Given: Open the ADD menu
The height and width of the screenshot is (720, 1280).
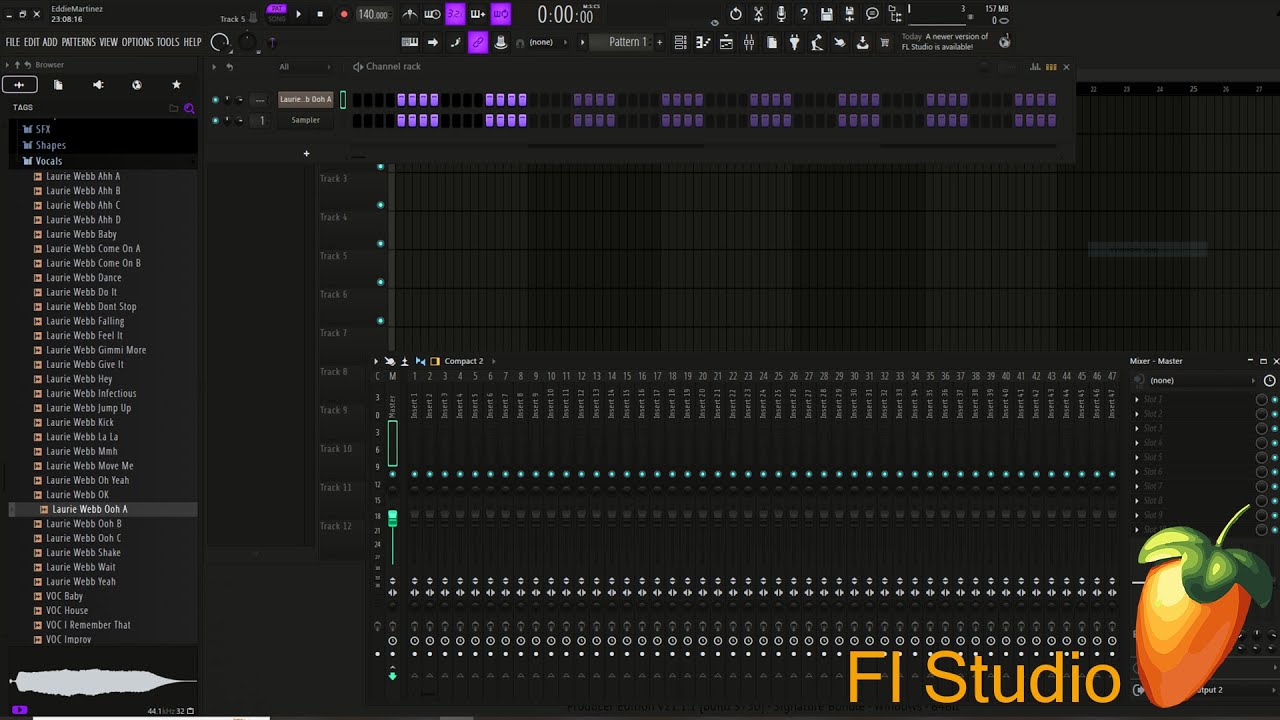Looking at the screenshot, I should (x=50, y=42).
